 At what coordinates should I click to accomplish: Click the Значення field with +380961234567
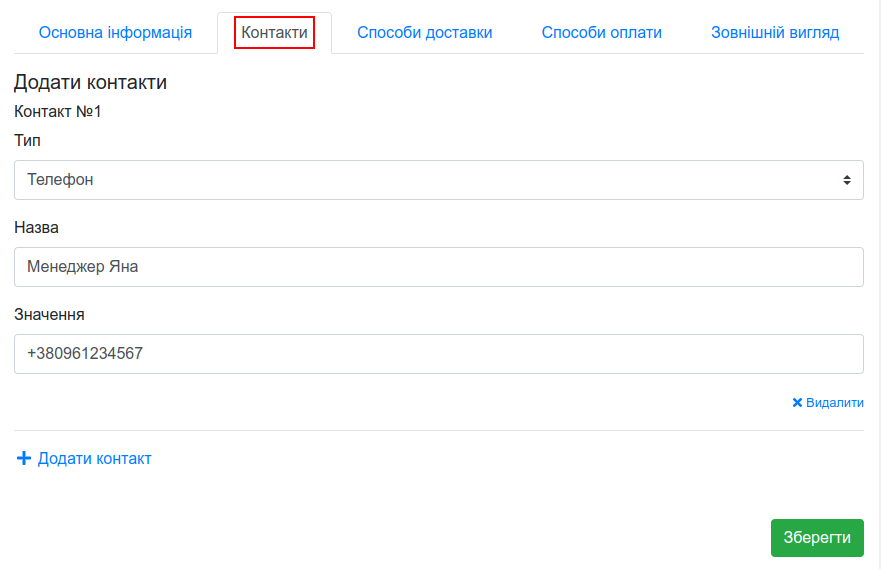[438, 354]
